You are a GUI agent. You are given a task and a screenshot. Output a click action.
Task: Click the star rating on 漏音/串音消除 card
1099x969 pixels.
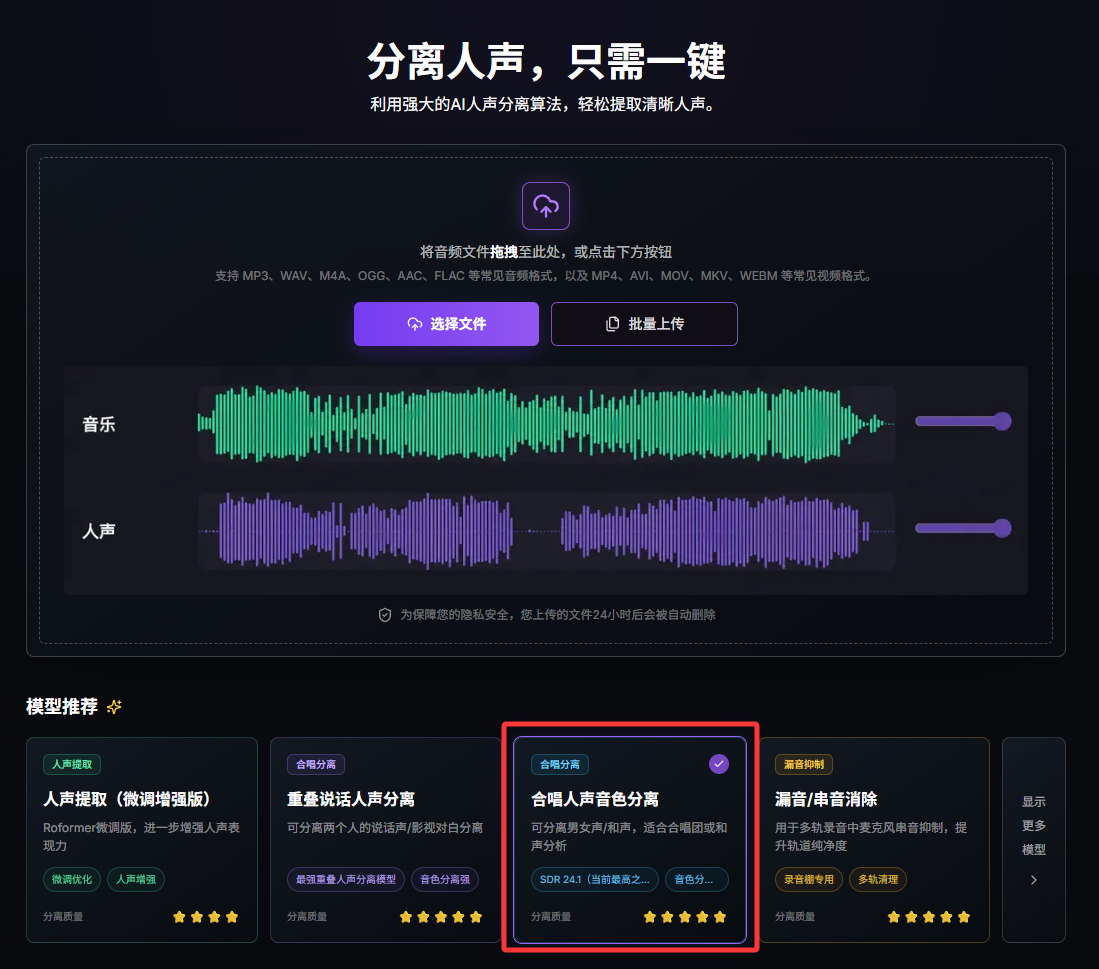(x=929, y=917)
